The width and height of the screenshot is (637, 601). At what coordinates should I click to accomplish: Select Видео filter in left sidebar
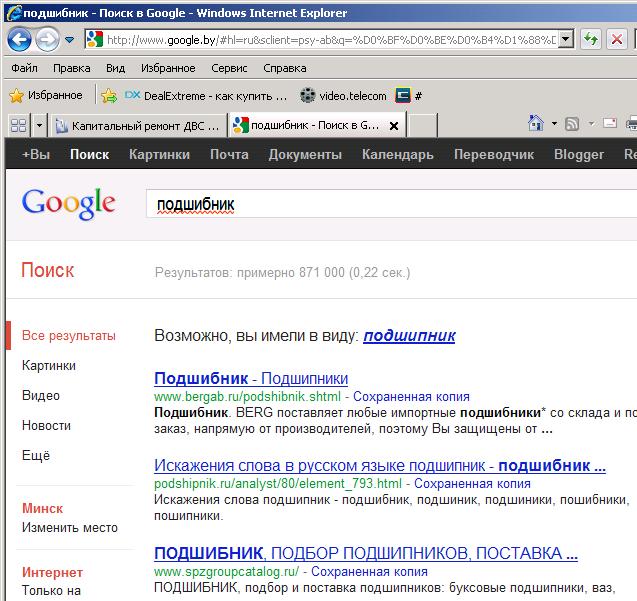tap(41, 395)
